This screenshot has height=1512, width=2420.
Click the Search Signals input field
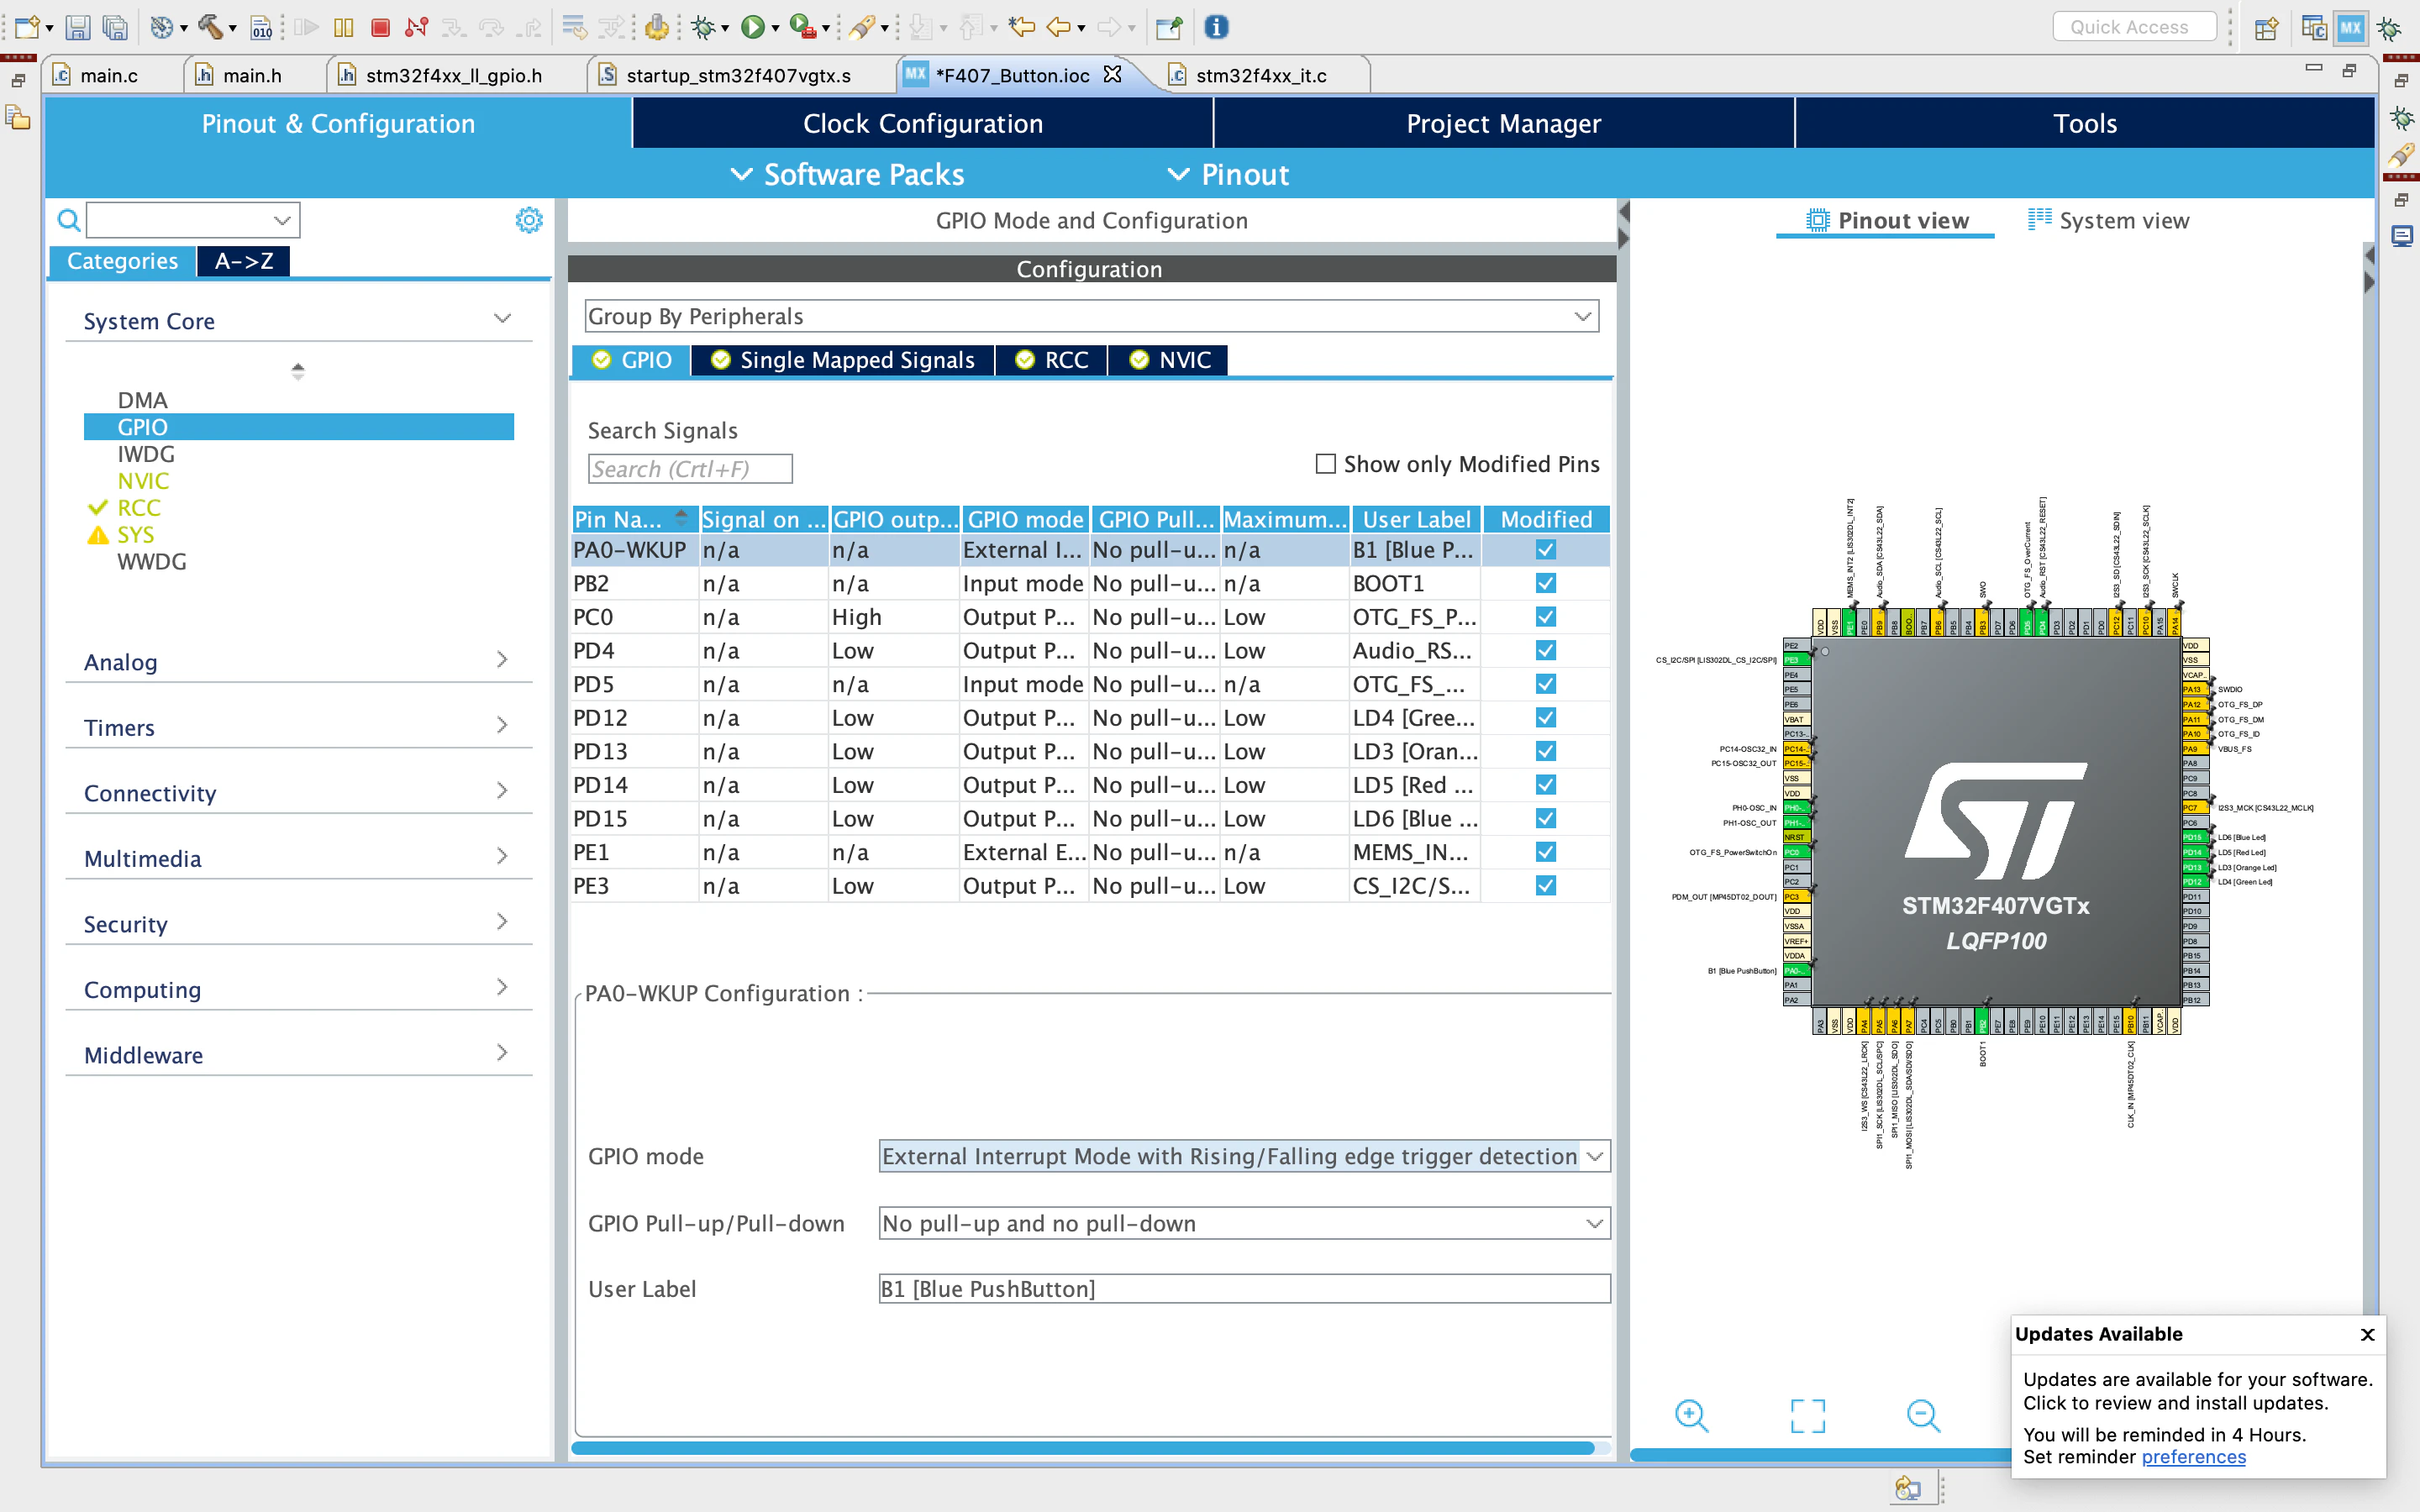click(690, 469)
